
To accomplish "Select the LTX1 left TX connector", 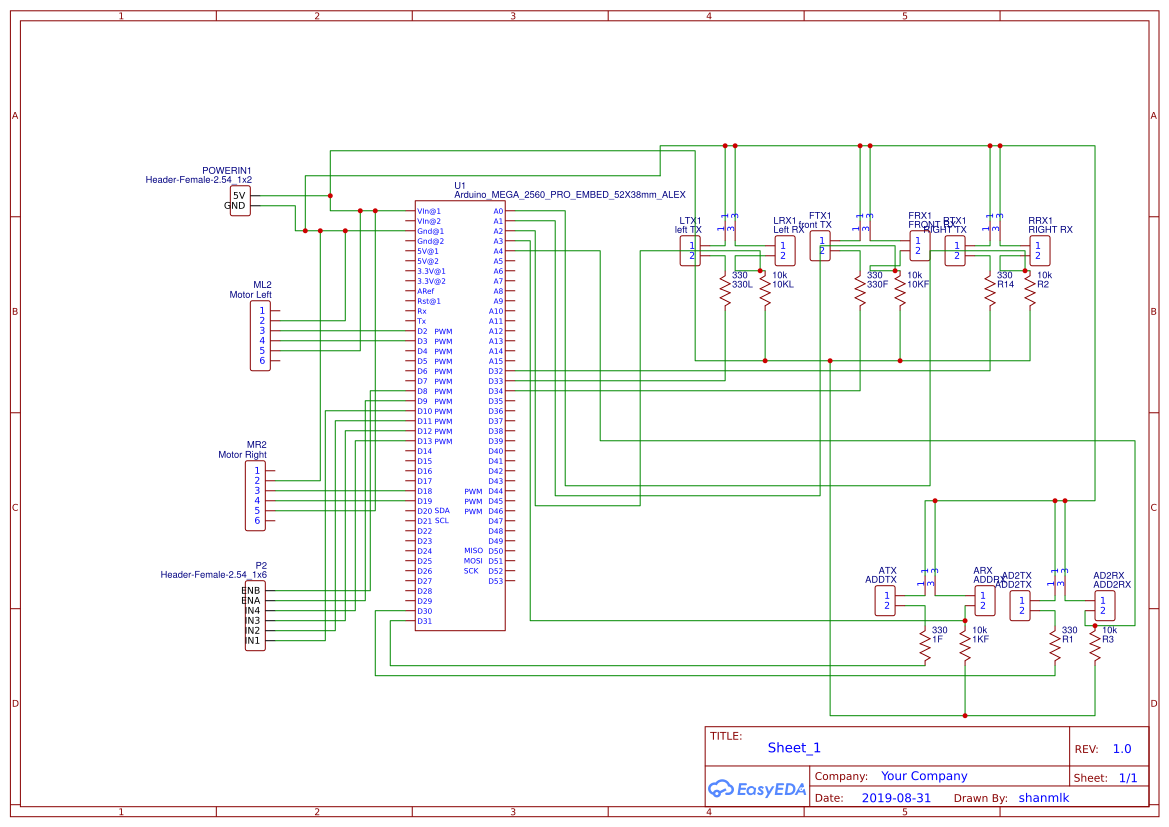I will 690,250.
